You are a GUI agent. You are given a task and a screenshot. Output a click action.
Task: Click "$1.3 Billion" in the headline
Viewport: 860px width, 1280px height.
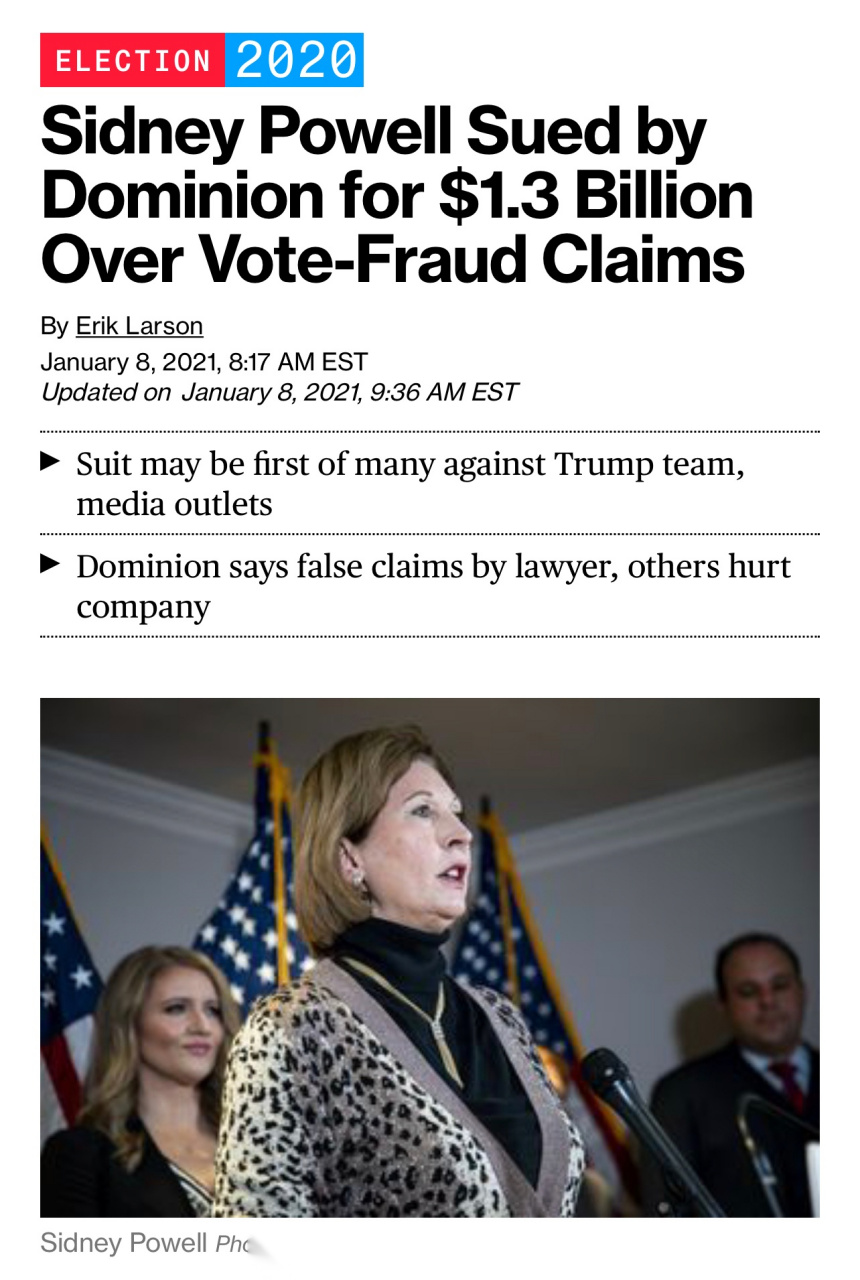pos(596,194)
